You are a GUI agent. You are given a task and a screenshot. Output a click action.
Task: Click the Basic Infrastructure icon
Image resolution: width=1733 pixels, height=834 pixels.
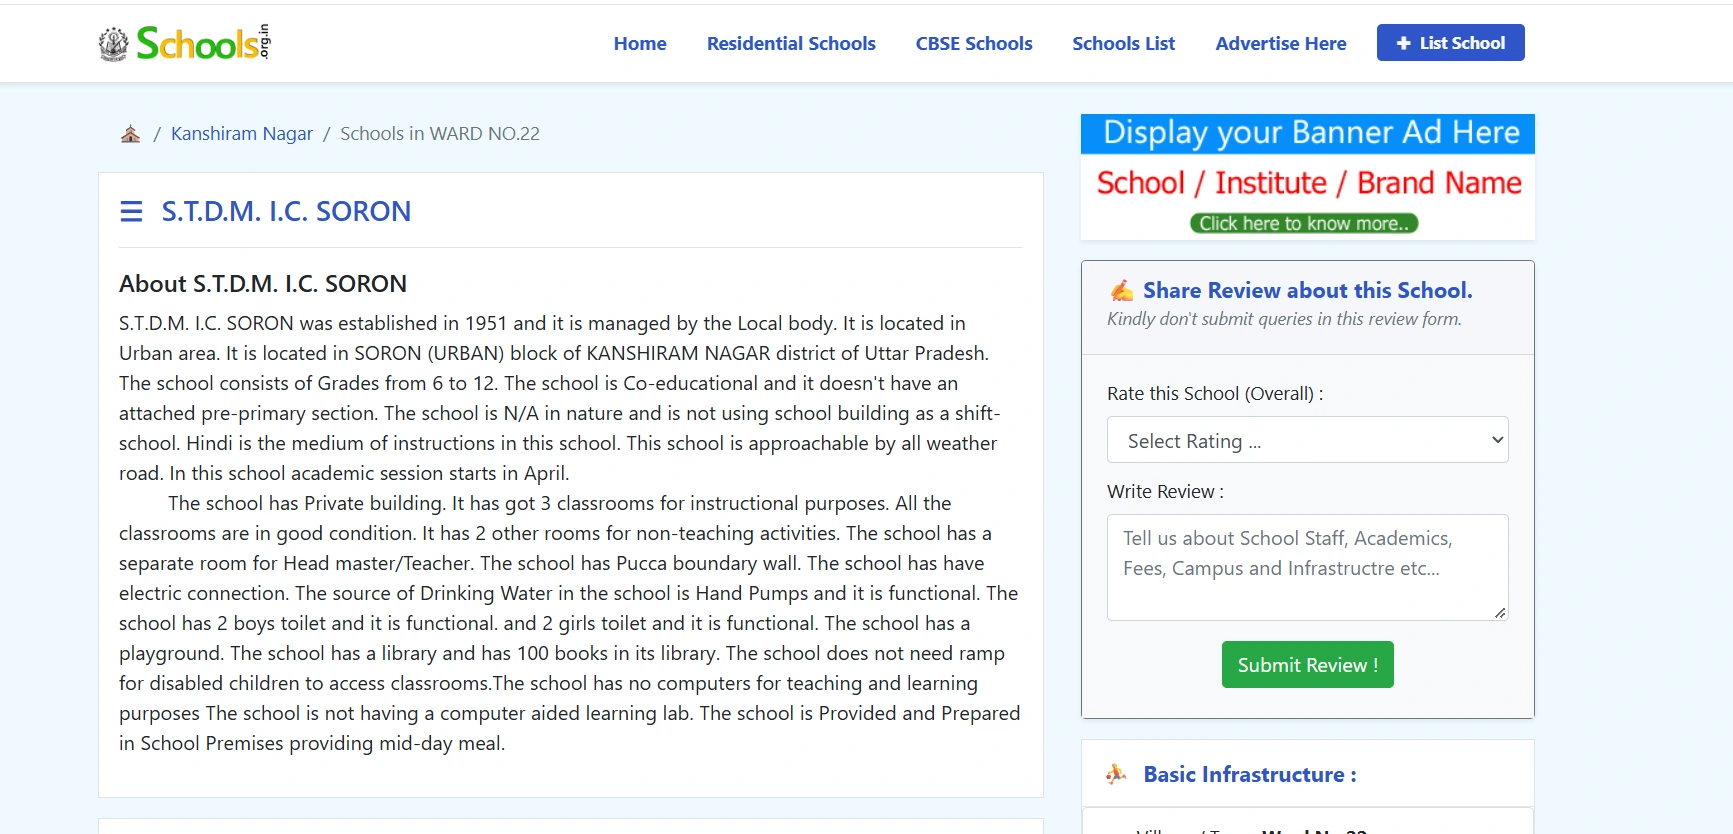tap(1117, 775)
